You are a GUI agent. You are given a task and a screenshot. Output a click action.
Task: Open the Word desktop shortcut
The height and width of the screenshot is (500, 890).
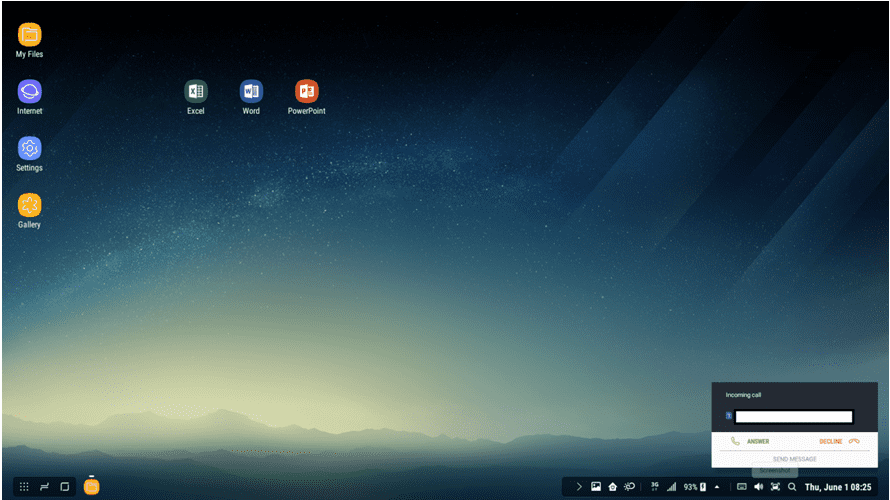[251, 92]
